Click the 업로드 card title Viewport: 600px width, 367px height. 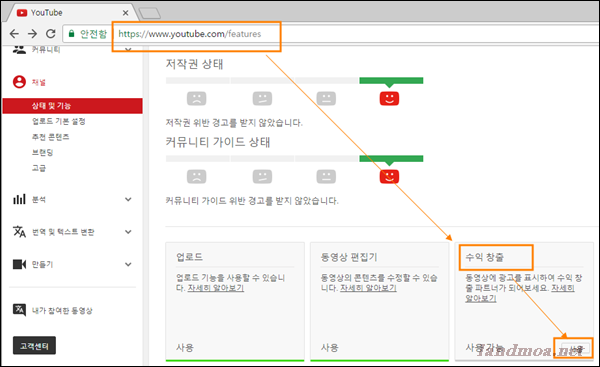pos(189,257)
